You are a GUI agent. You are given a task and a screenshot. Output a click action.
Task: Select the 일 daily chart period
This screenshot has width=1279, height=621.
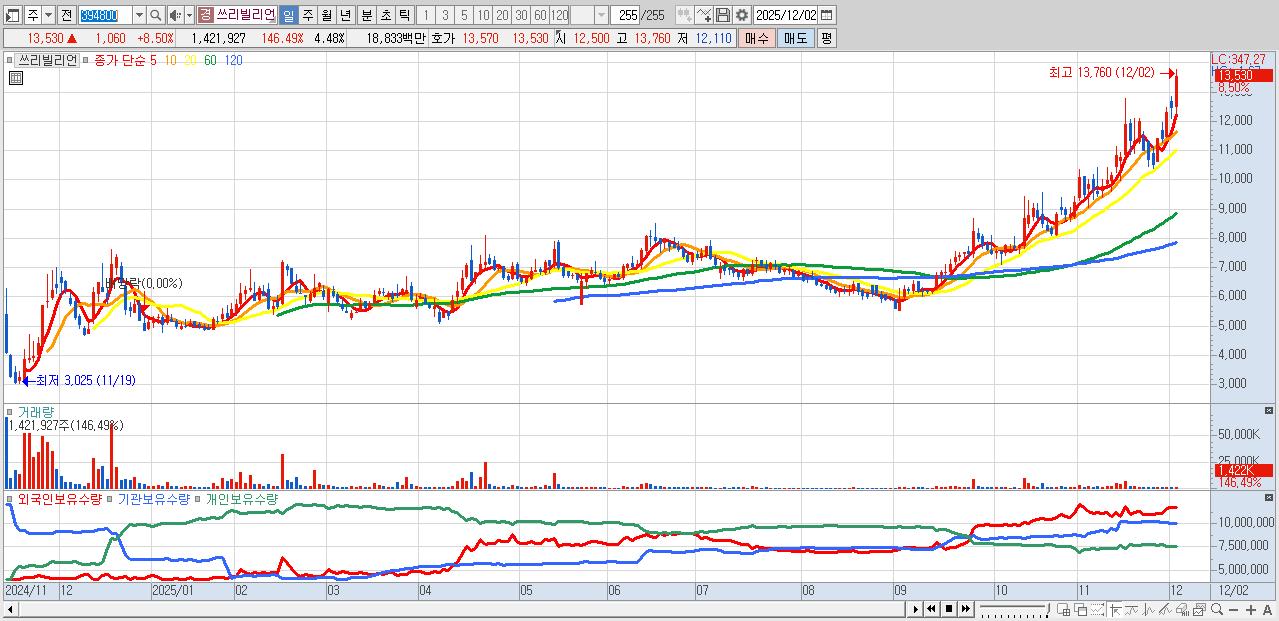click(288, 15)
